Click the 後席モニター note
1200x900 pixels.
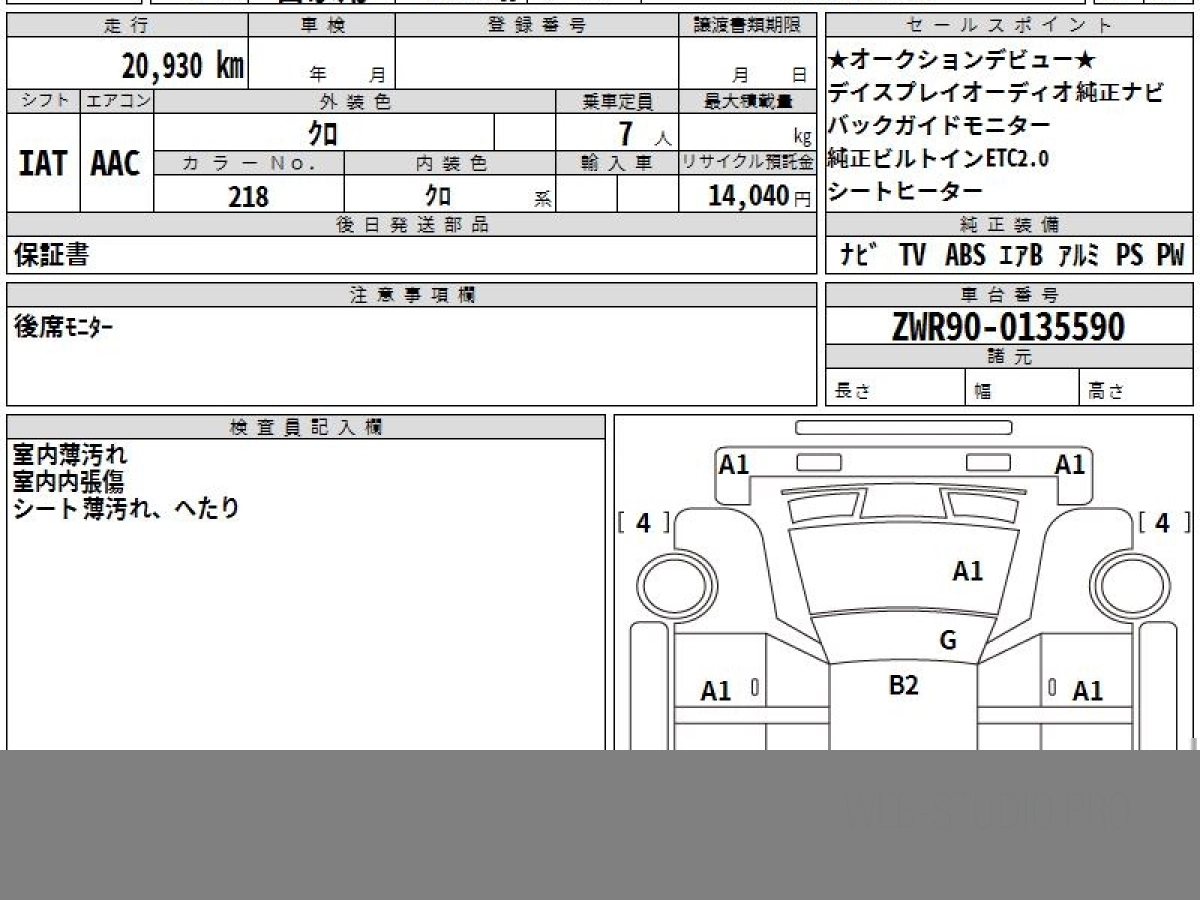63,326
